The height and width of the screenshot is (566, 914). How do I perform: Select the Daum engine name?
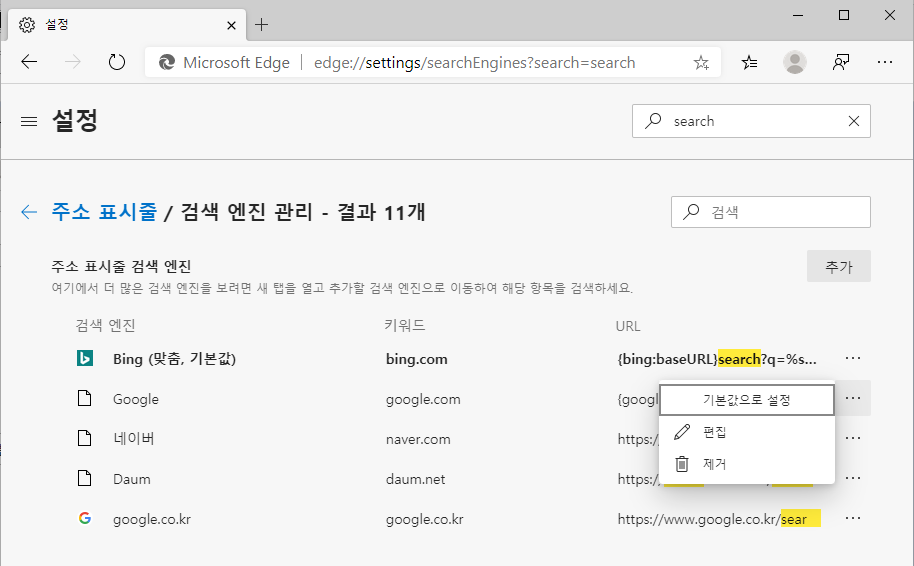pos(132,479)
